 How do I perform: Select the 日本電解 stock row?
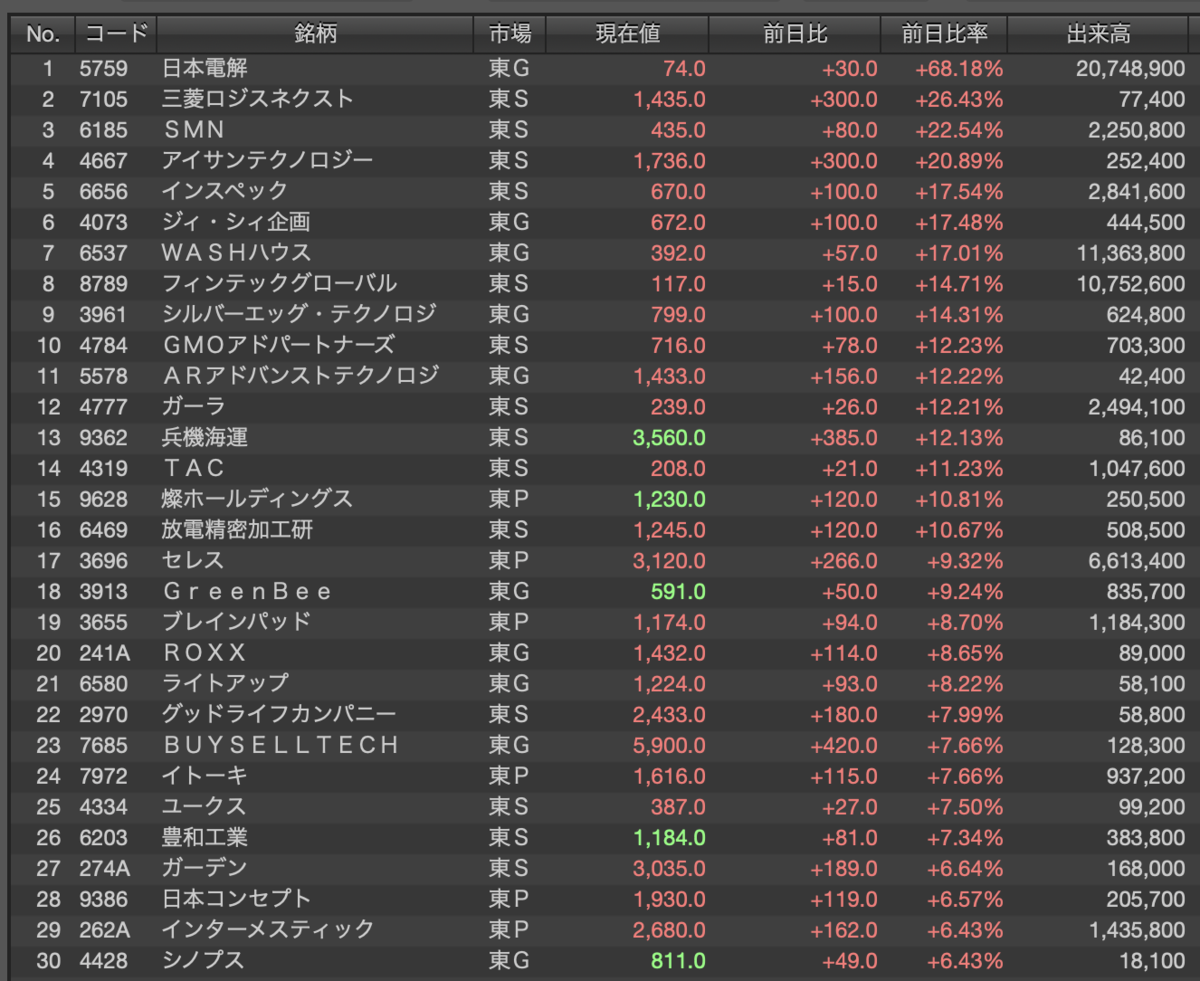tap(600, 68)
